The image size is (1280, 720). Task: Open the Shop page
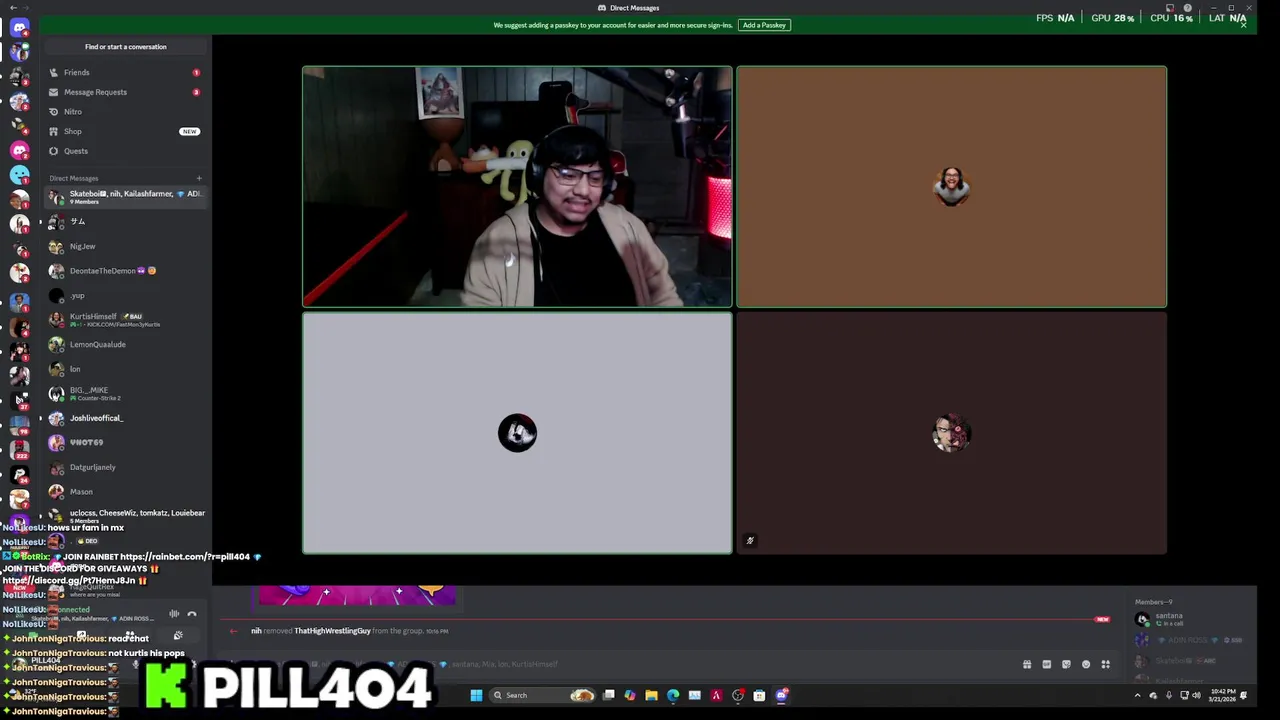coord(125,131)
